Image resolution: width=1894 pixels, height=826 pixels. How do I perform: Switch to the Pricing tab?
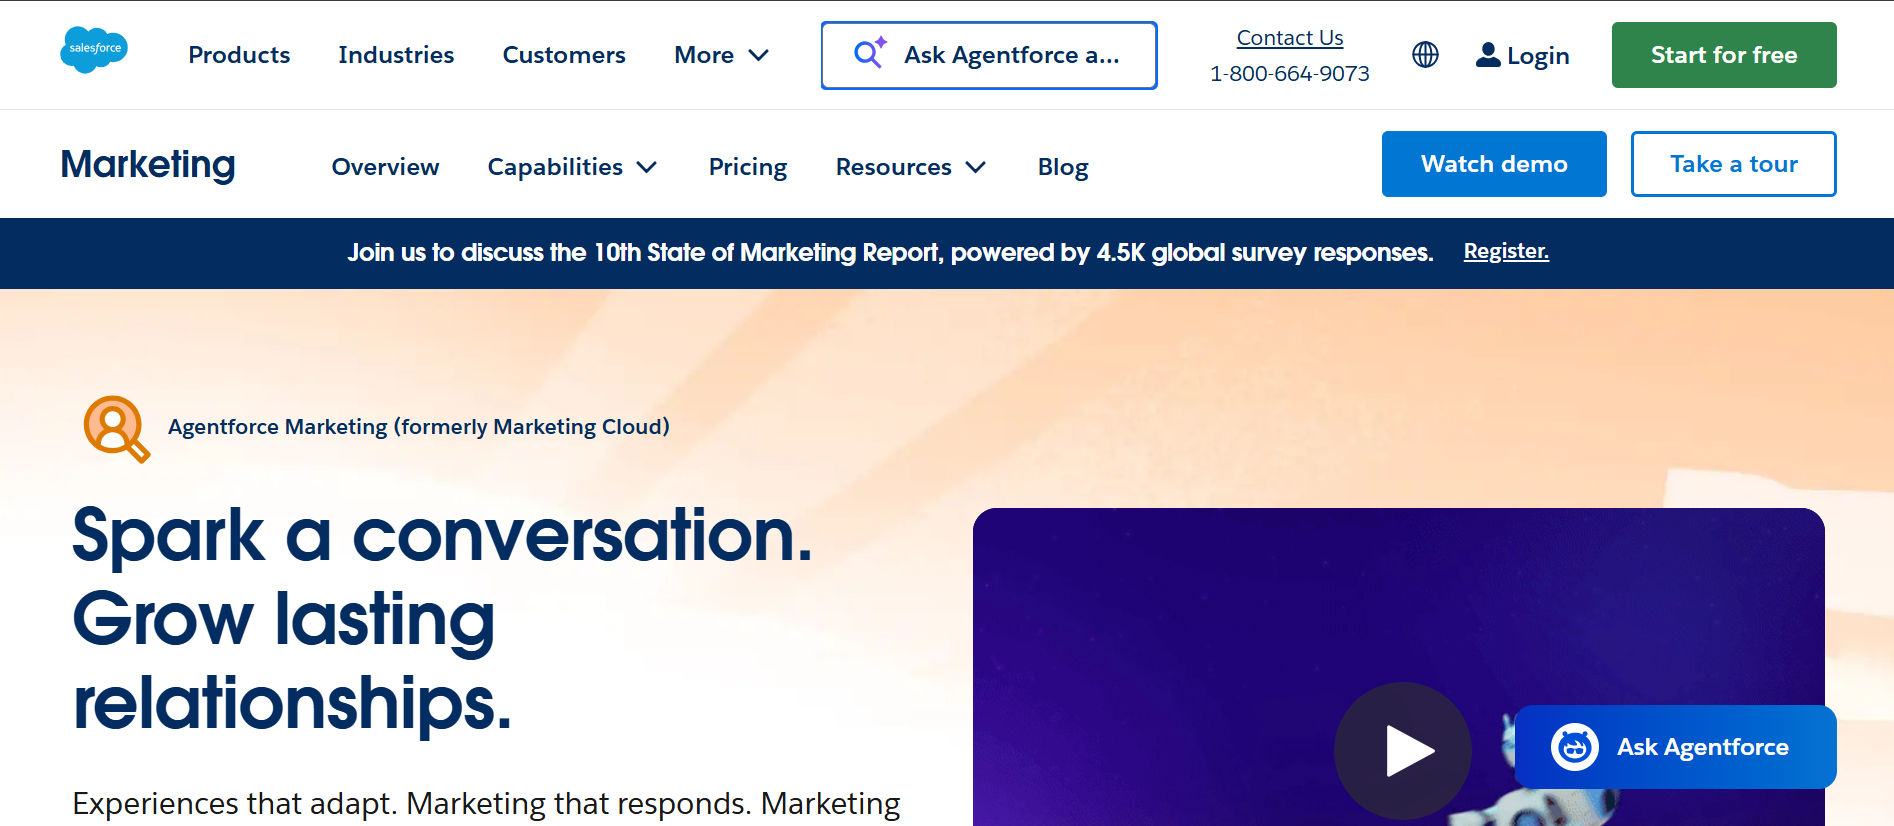point(747,167)
